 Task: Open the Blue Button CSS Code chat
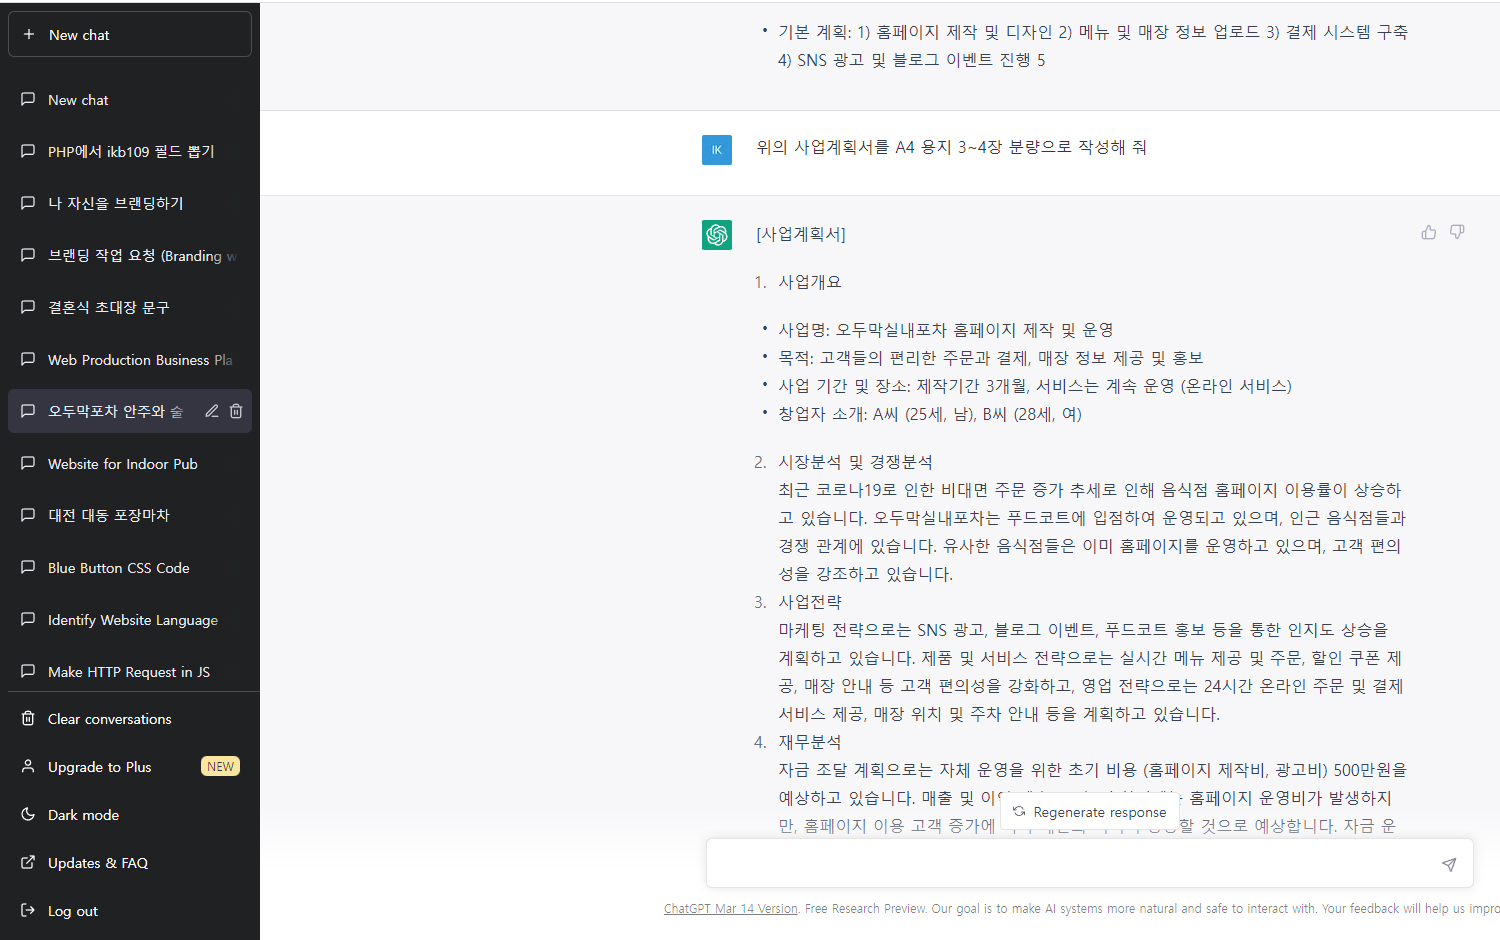click(118, 568)
